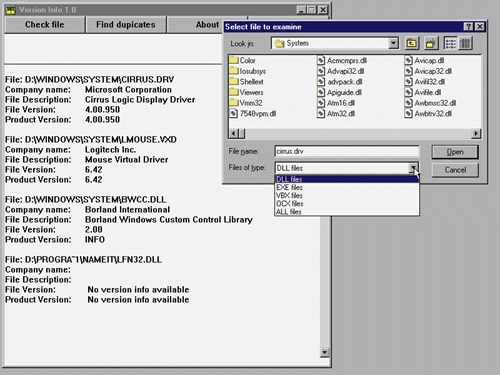
Task: Click the File name input field
Action: (x=347, y=151)
